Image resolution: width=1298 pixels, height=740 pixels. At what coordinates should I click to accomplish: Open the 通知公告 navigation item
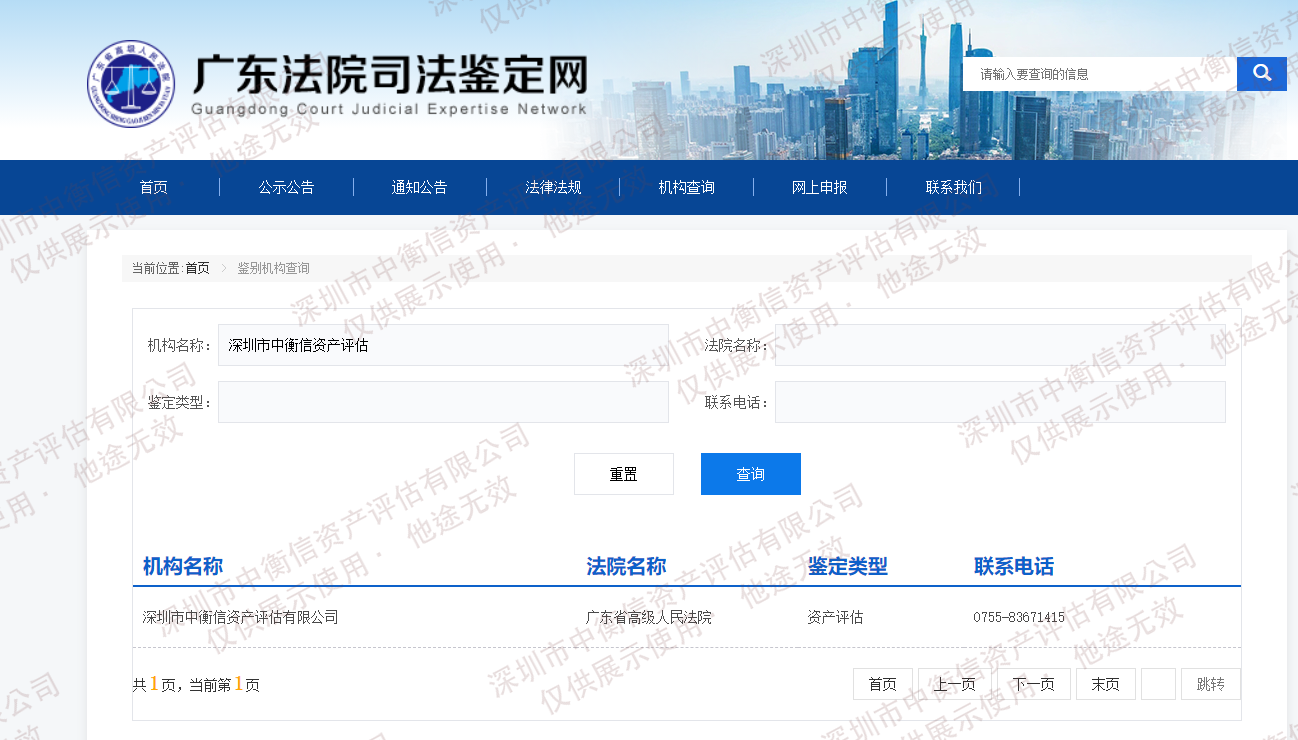click(x=419, y=187)
